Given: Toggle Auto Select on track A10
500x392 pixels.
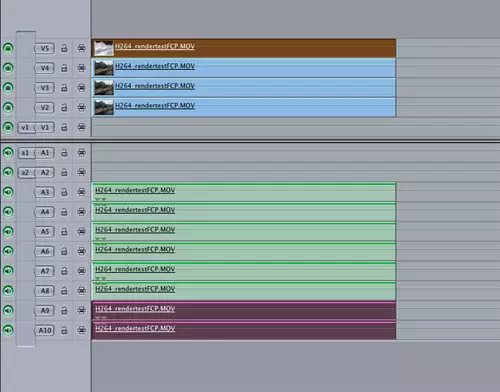Looking at the screenshot, I should [x=81, y=330].
